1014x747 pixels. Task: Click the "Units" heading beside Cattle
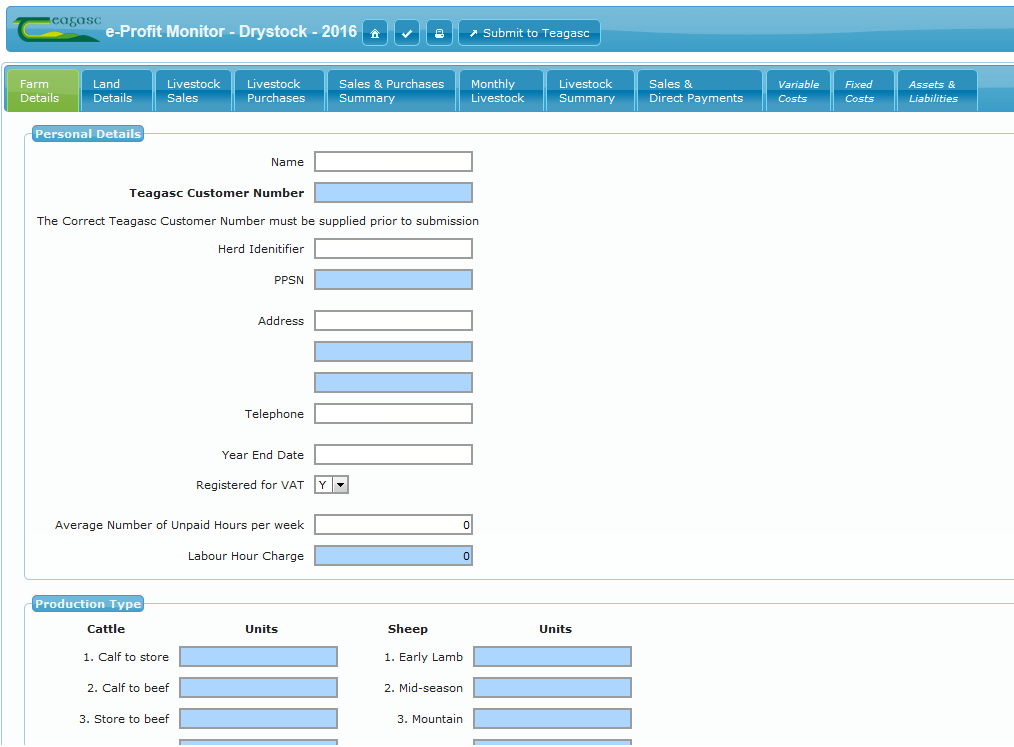point(261,629)
